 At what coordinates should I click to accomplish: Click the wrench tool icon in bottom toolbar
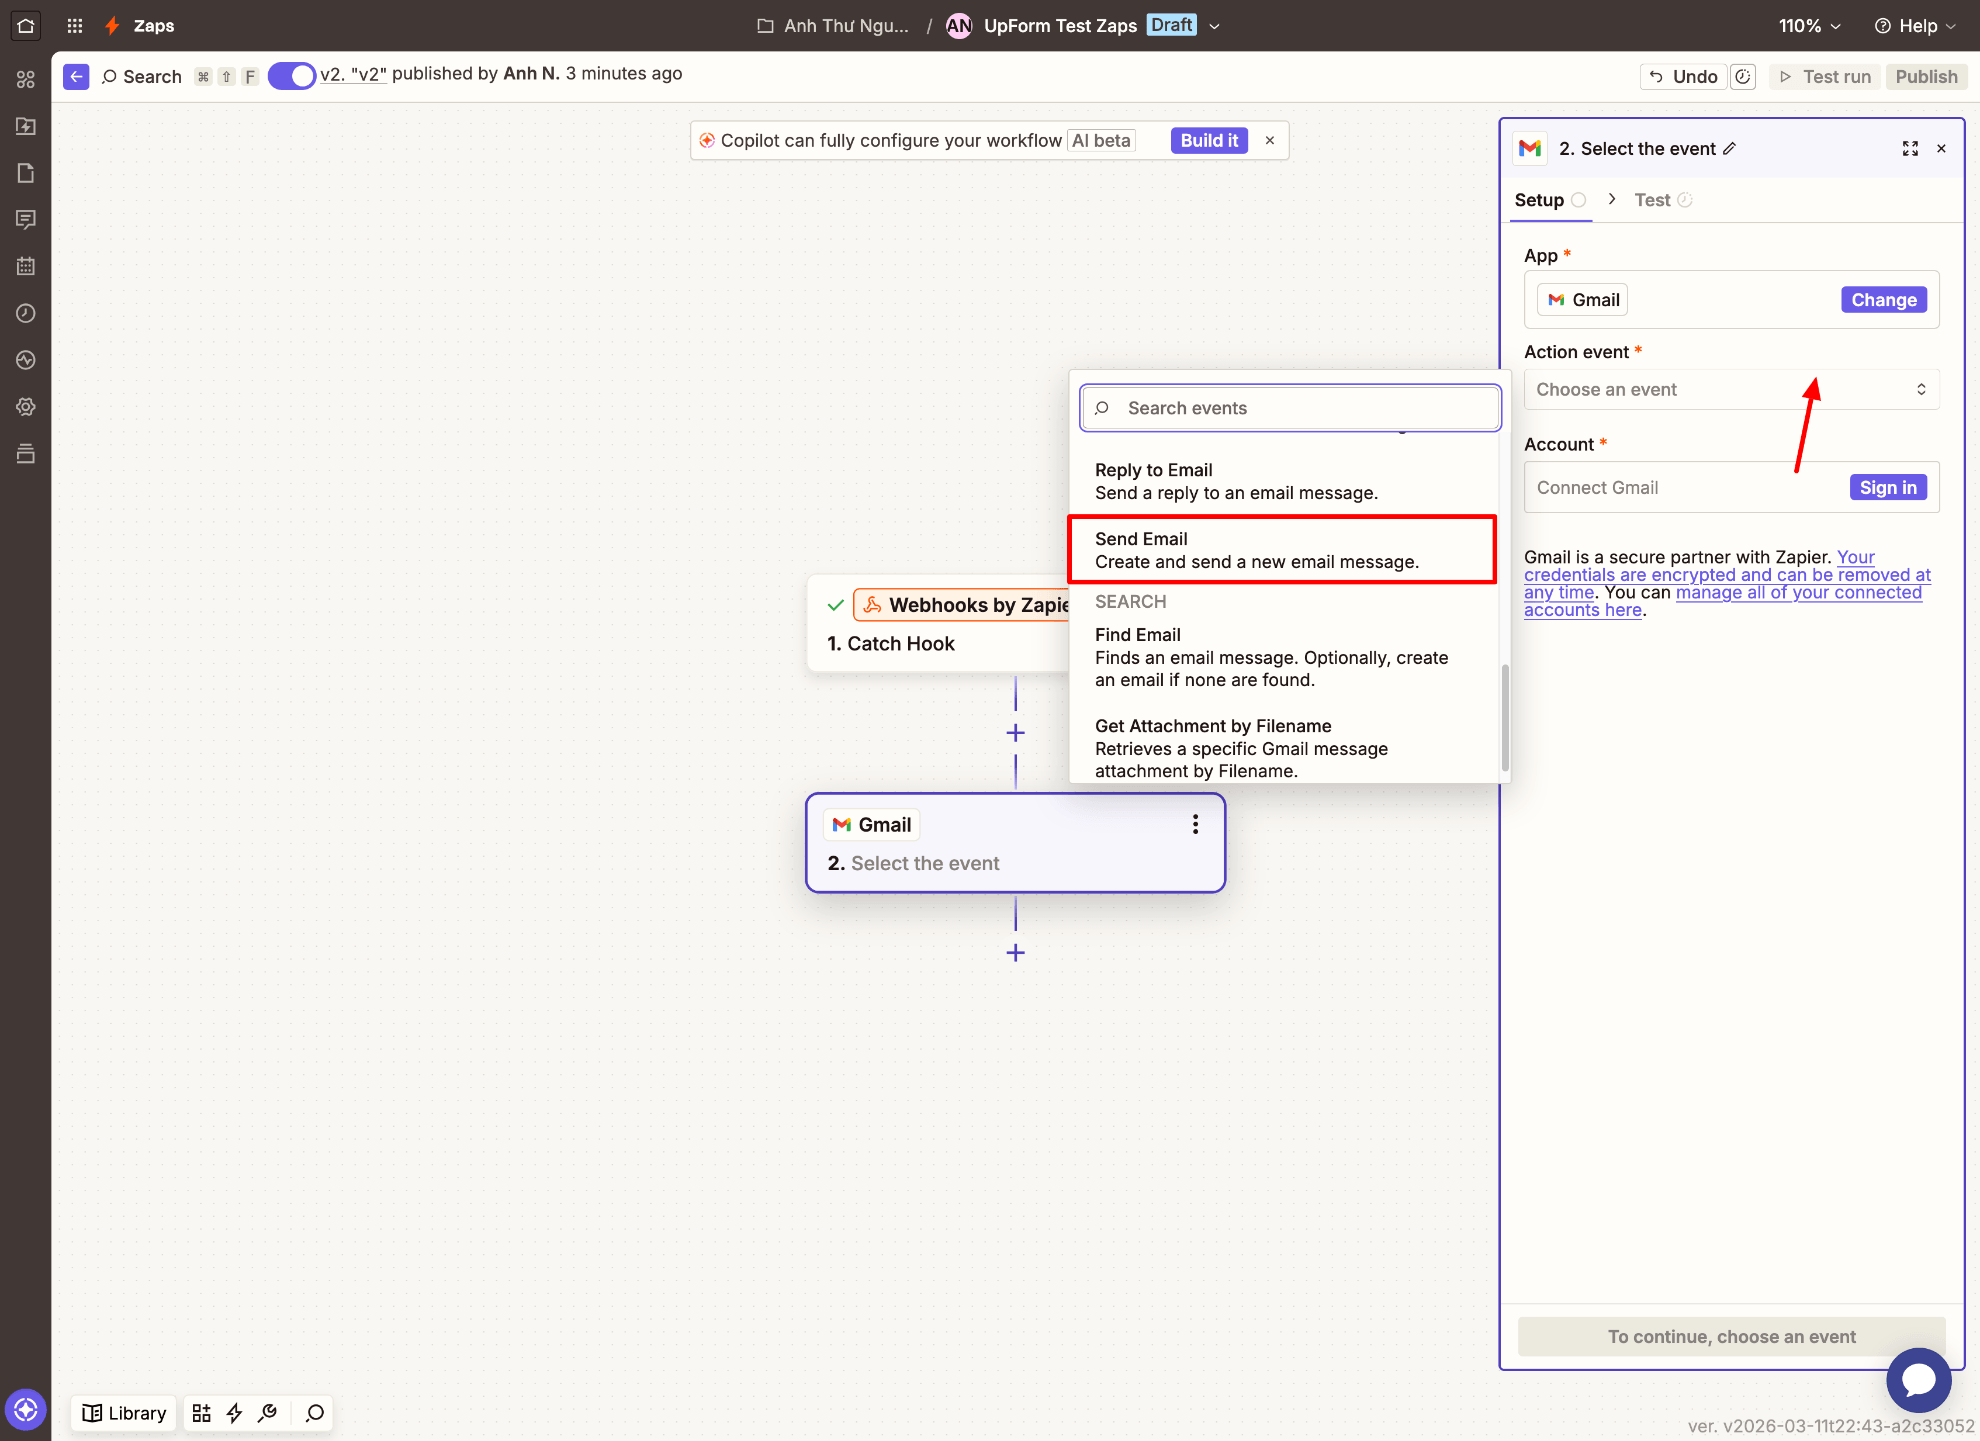(267, 1413)
